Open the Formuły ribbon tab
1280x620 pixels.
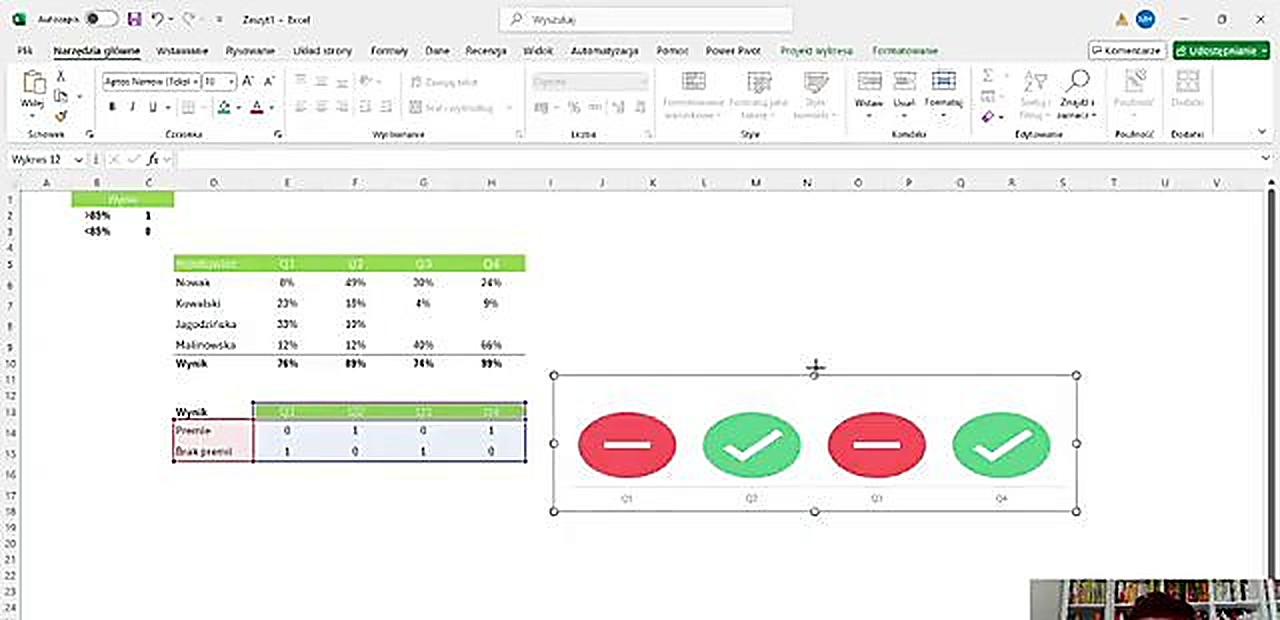[x=389, y=50]
